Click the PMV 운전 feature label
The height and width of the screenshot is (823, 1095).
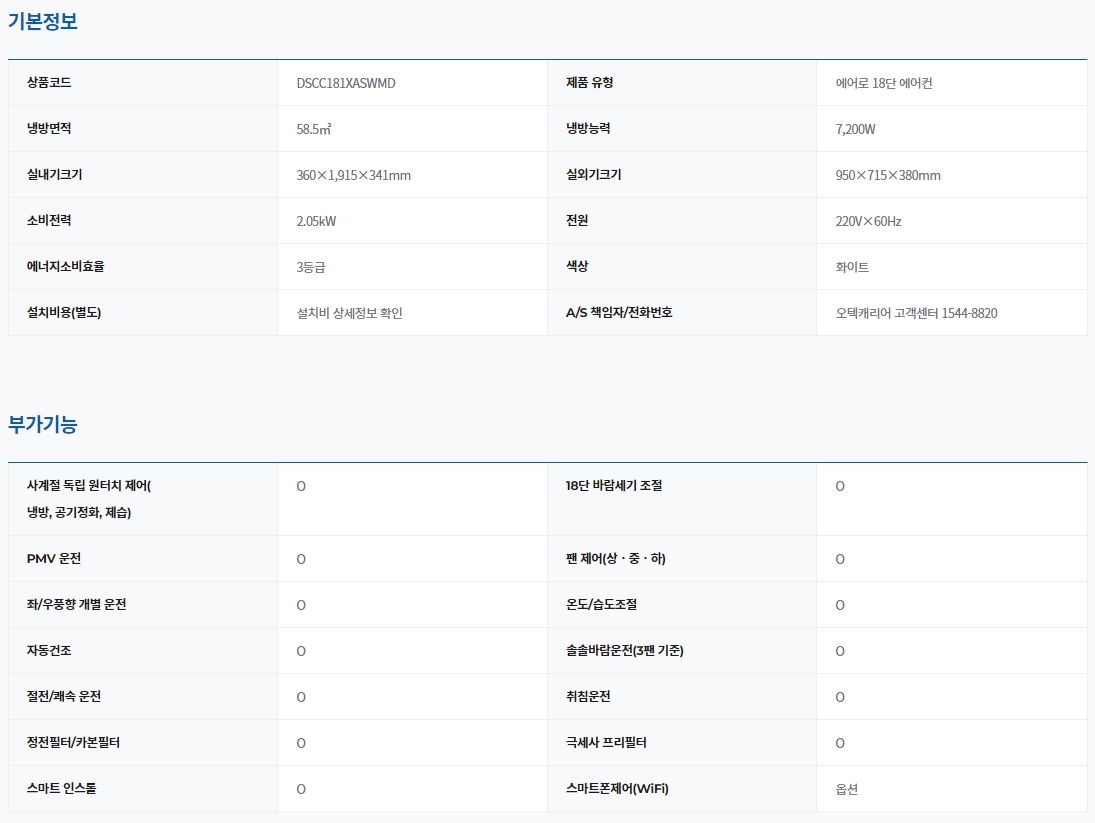(x=54, y=558)
